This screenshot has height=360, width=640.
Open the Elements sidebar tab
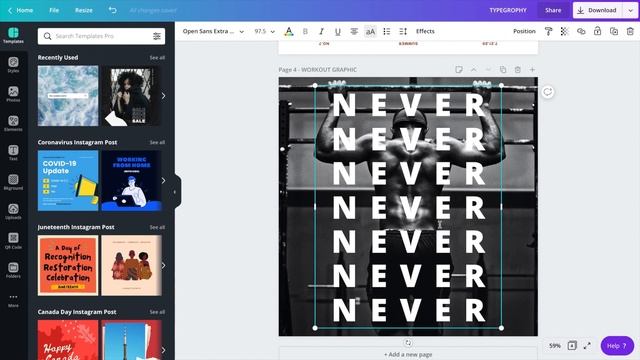[x=13, y=123]
